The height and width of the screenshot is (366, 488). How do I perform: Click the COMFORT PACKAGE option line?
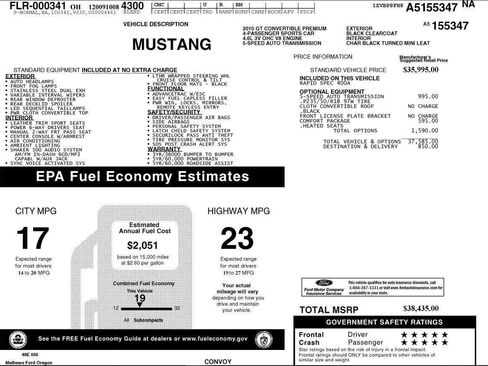pos(325,121)
